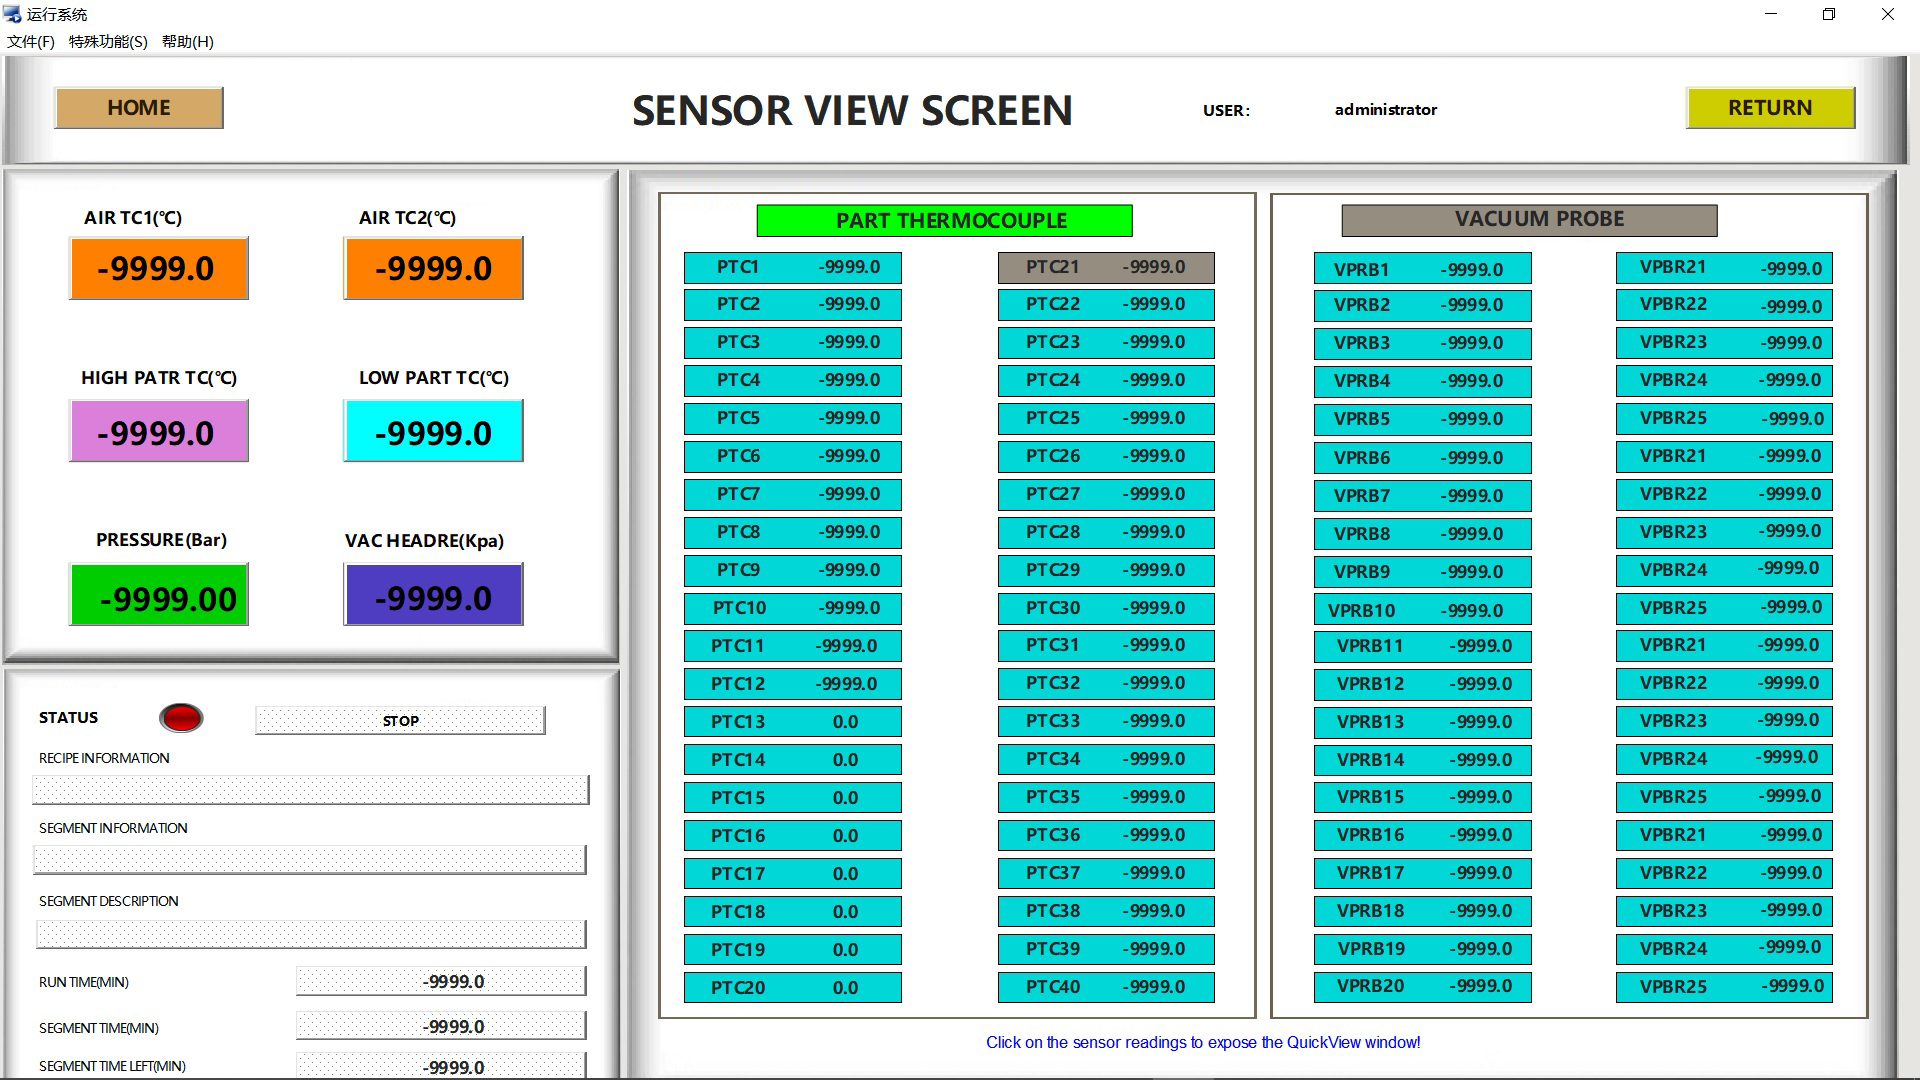This screenshot has width=1920, height=1080.
Task: Click the gray VACUUM PROBE header
Action: click(x=1528, y=219)
